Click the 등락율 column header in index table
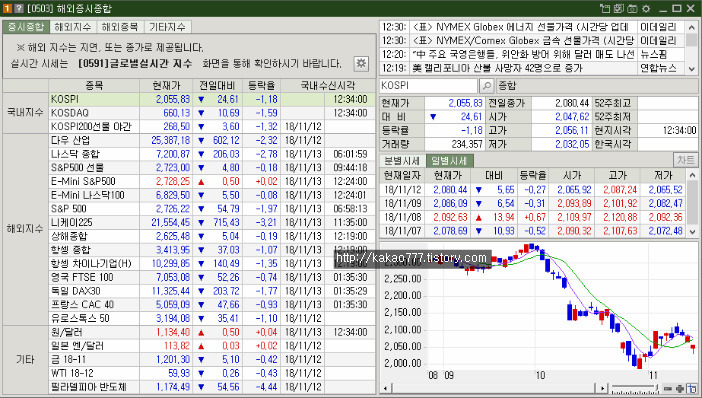Screen dimensions: 702x398 262,86
